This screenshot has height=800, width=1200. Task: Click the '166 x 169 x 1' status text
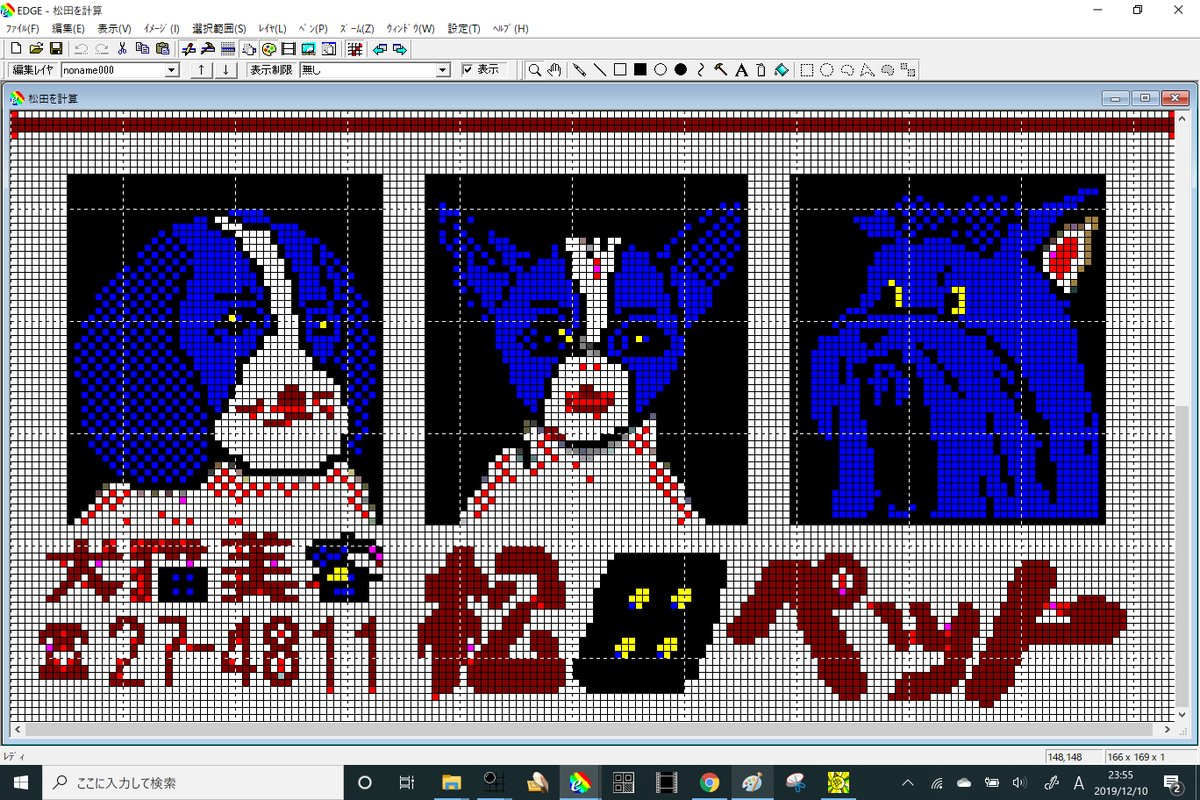[1135, 756]
